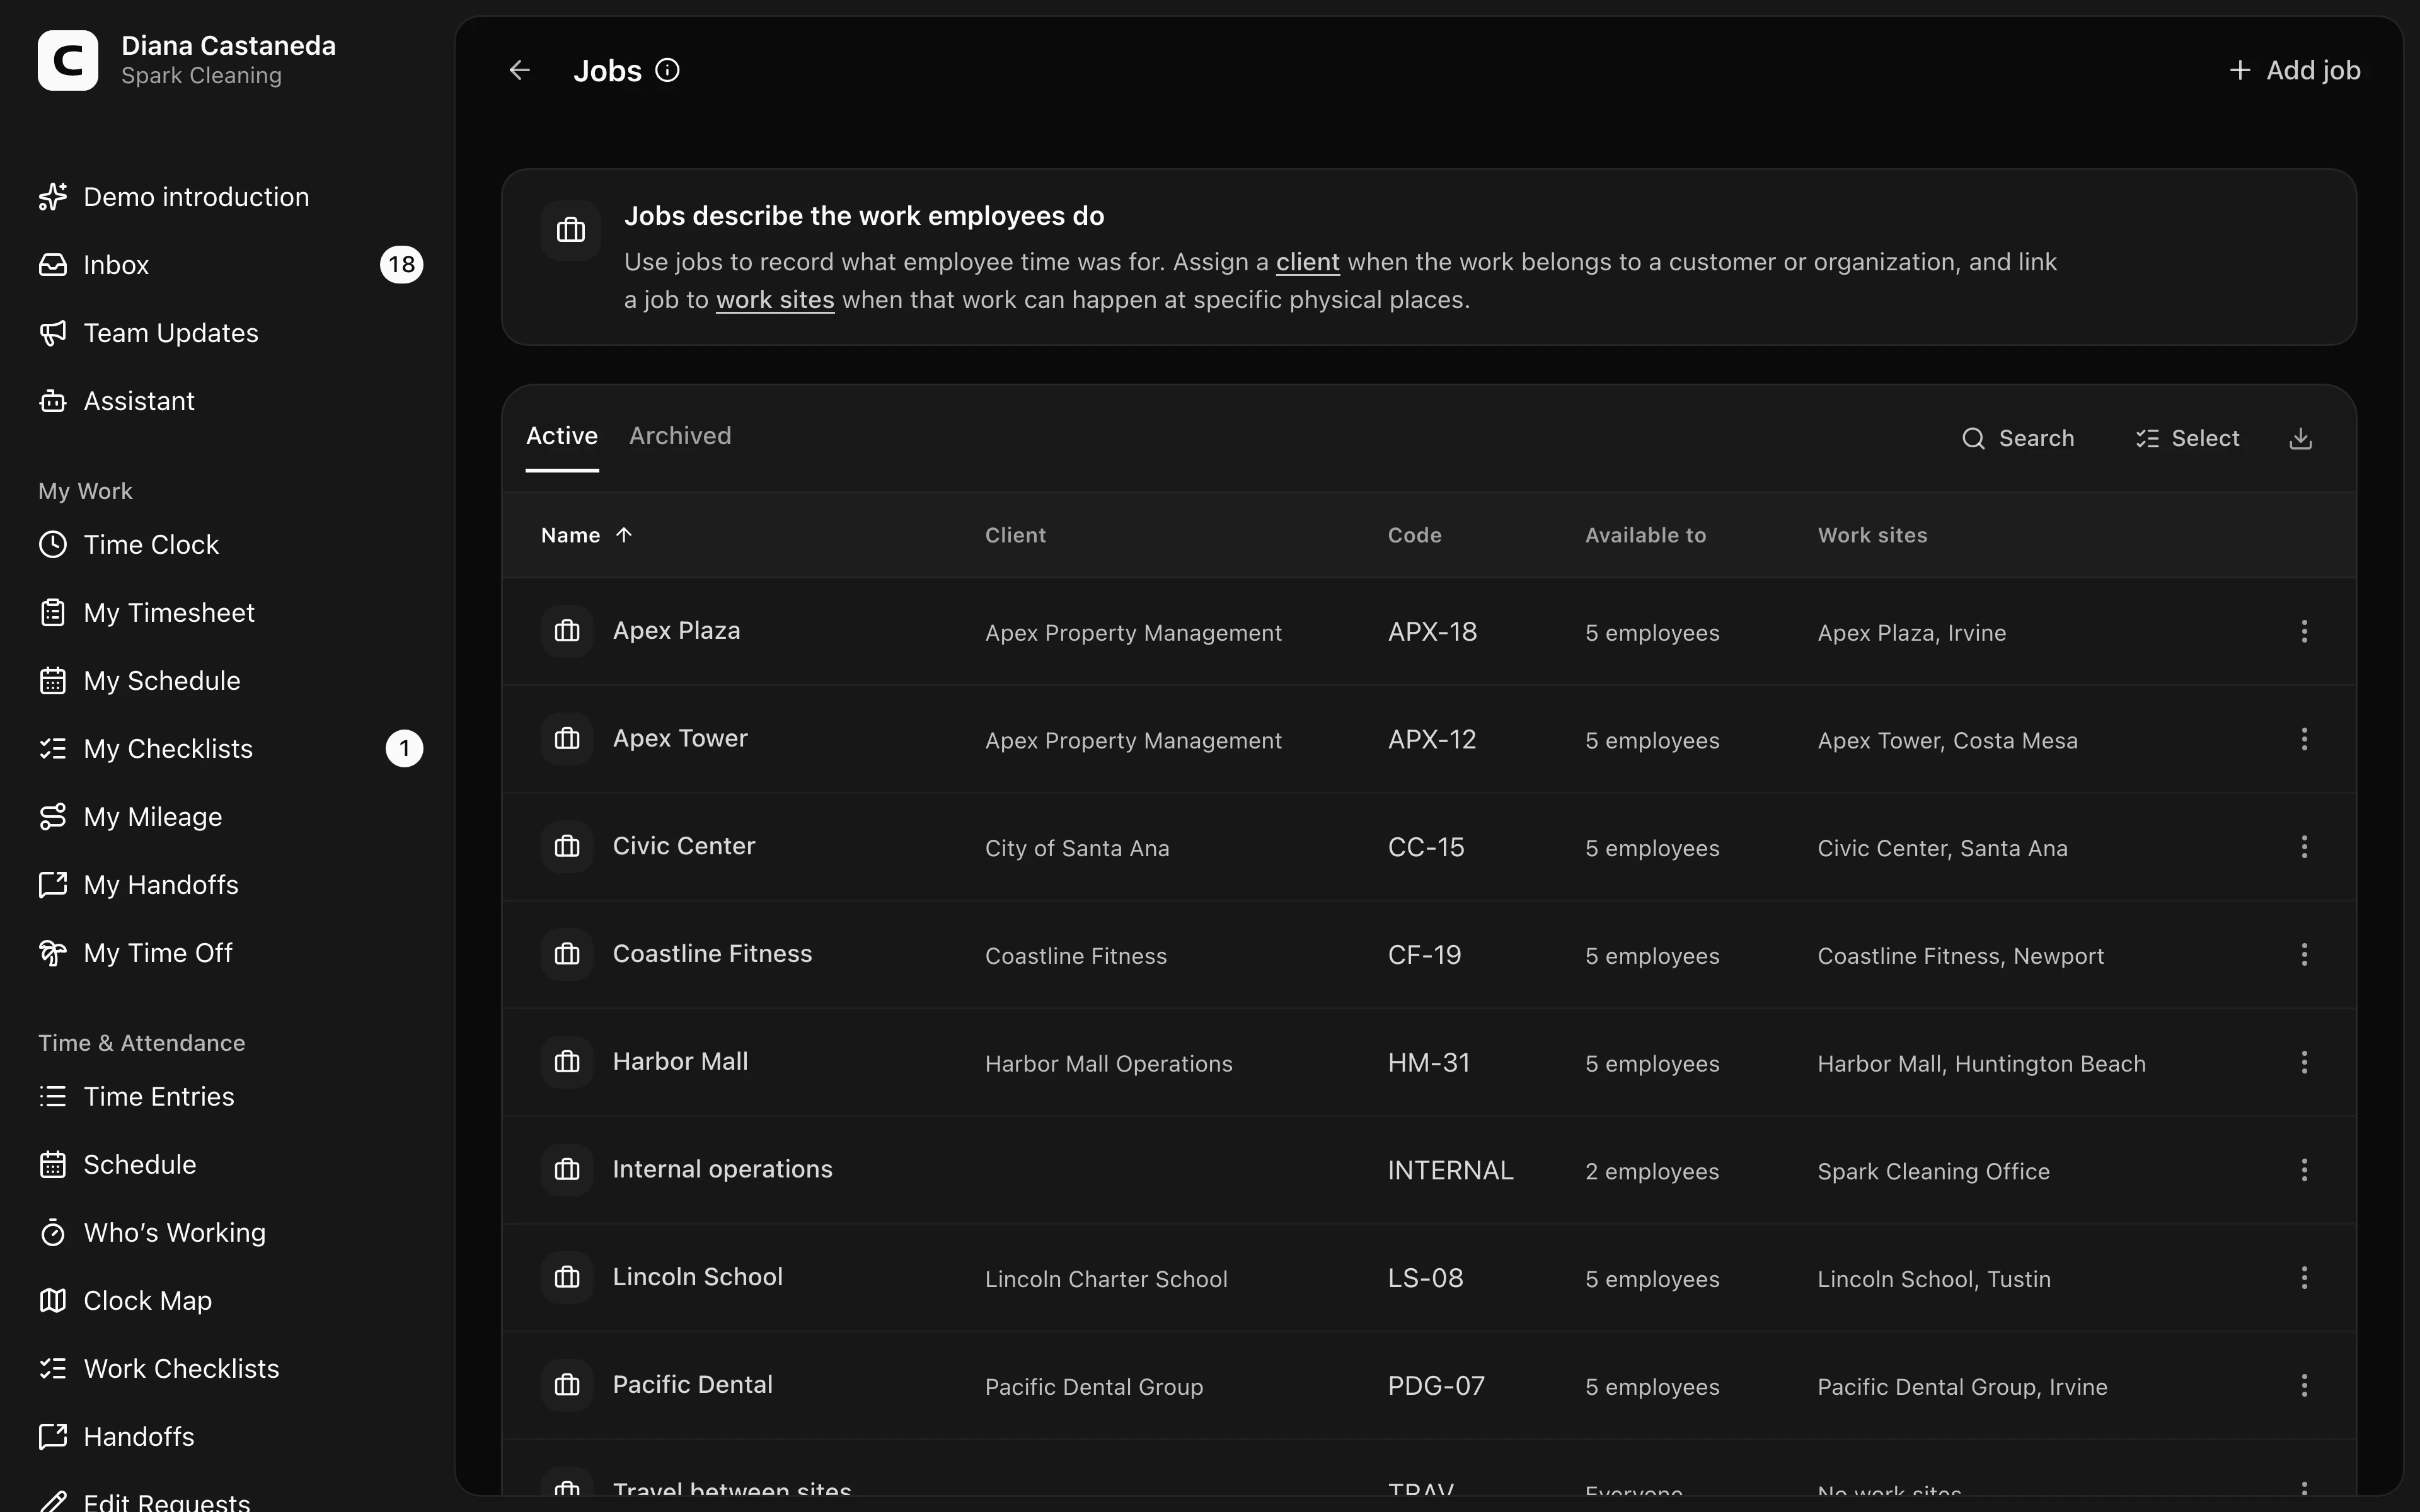Click the Code column header
Viewport: 2420px width, 1512px height.
coord(1415,535)
